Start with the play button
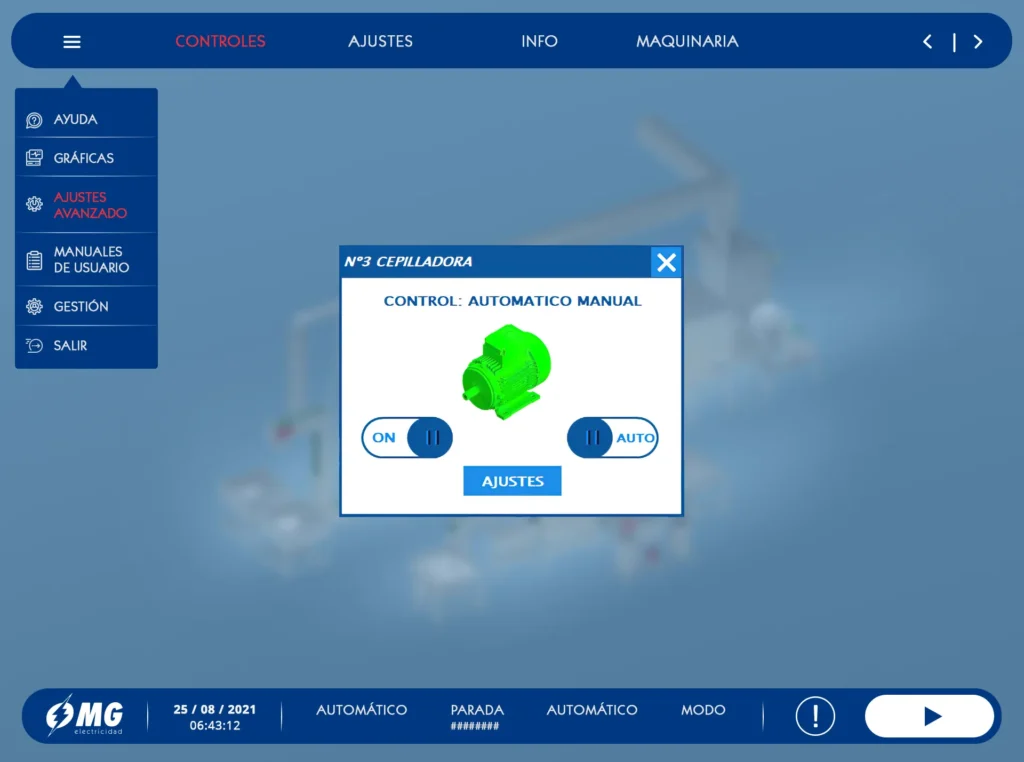The width and height of the screenshot is (1024, 762). tap(929, 716)
